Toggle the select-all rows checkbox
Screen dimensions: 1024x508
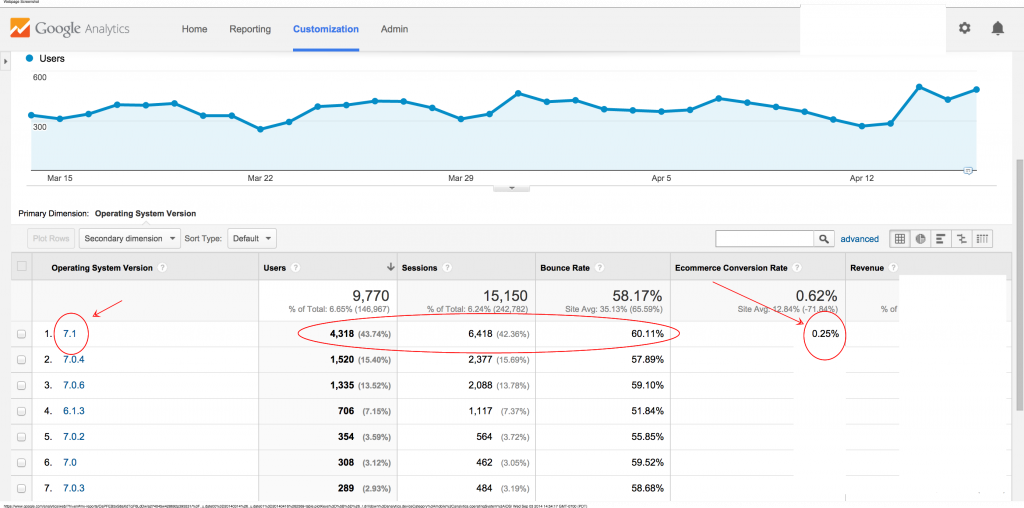(x=22, y=266)
